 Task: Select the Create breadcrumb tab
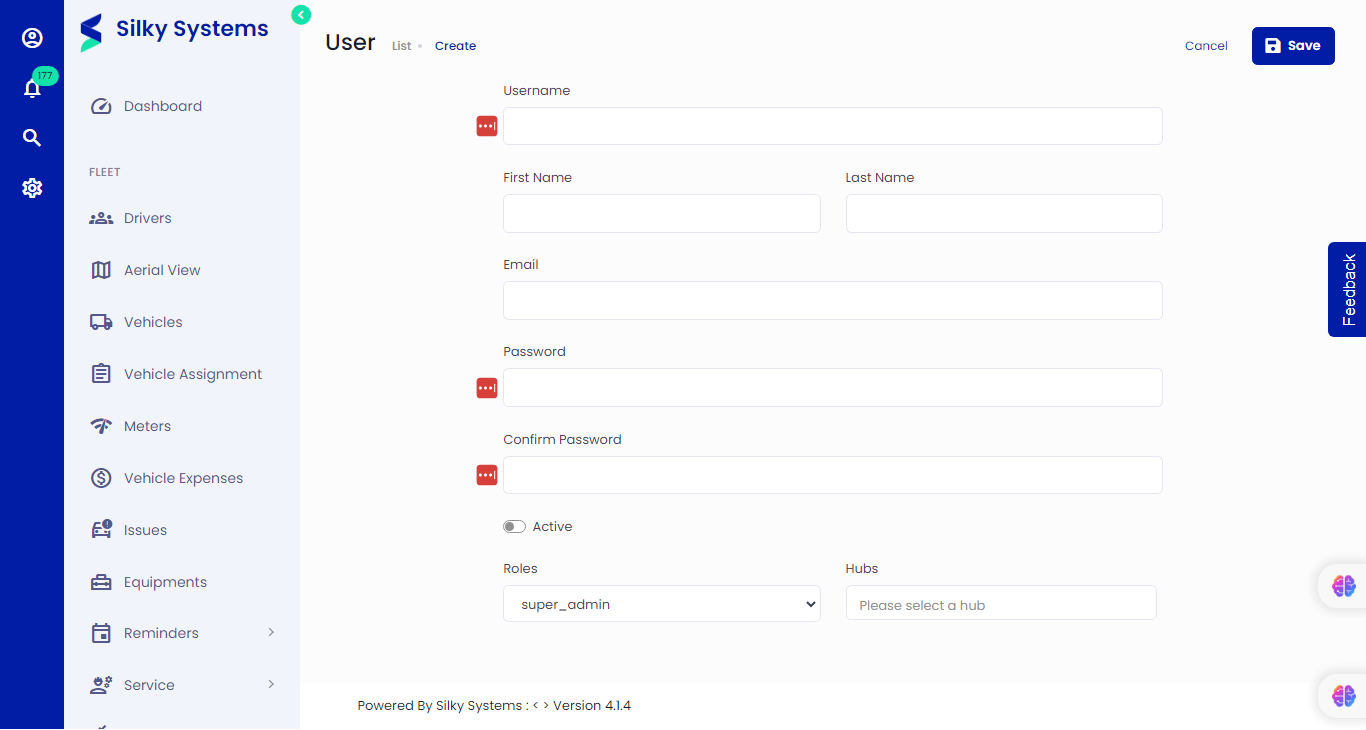click(x=455, y=45)
